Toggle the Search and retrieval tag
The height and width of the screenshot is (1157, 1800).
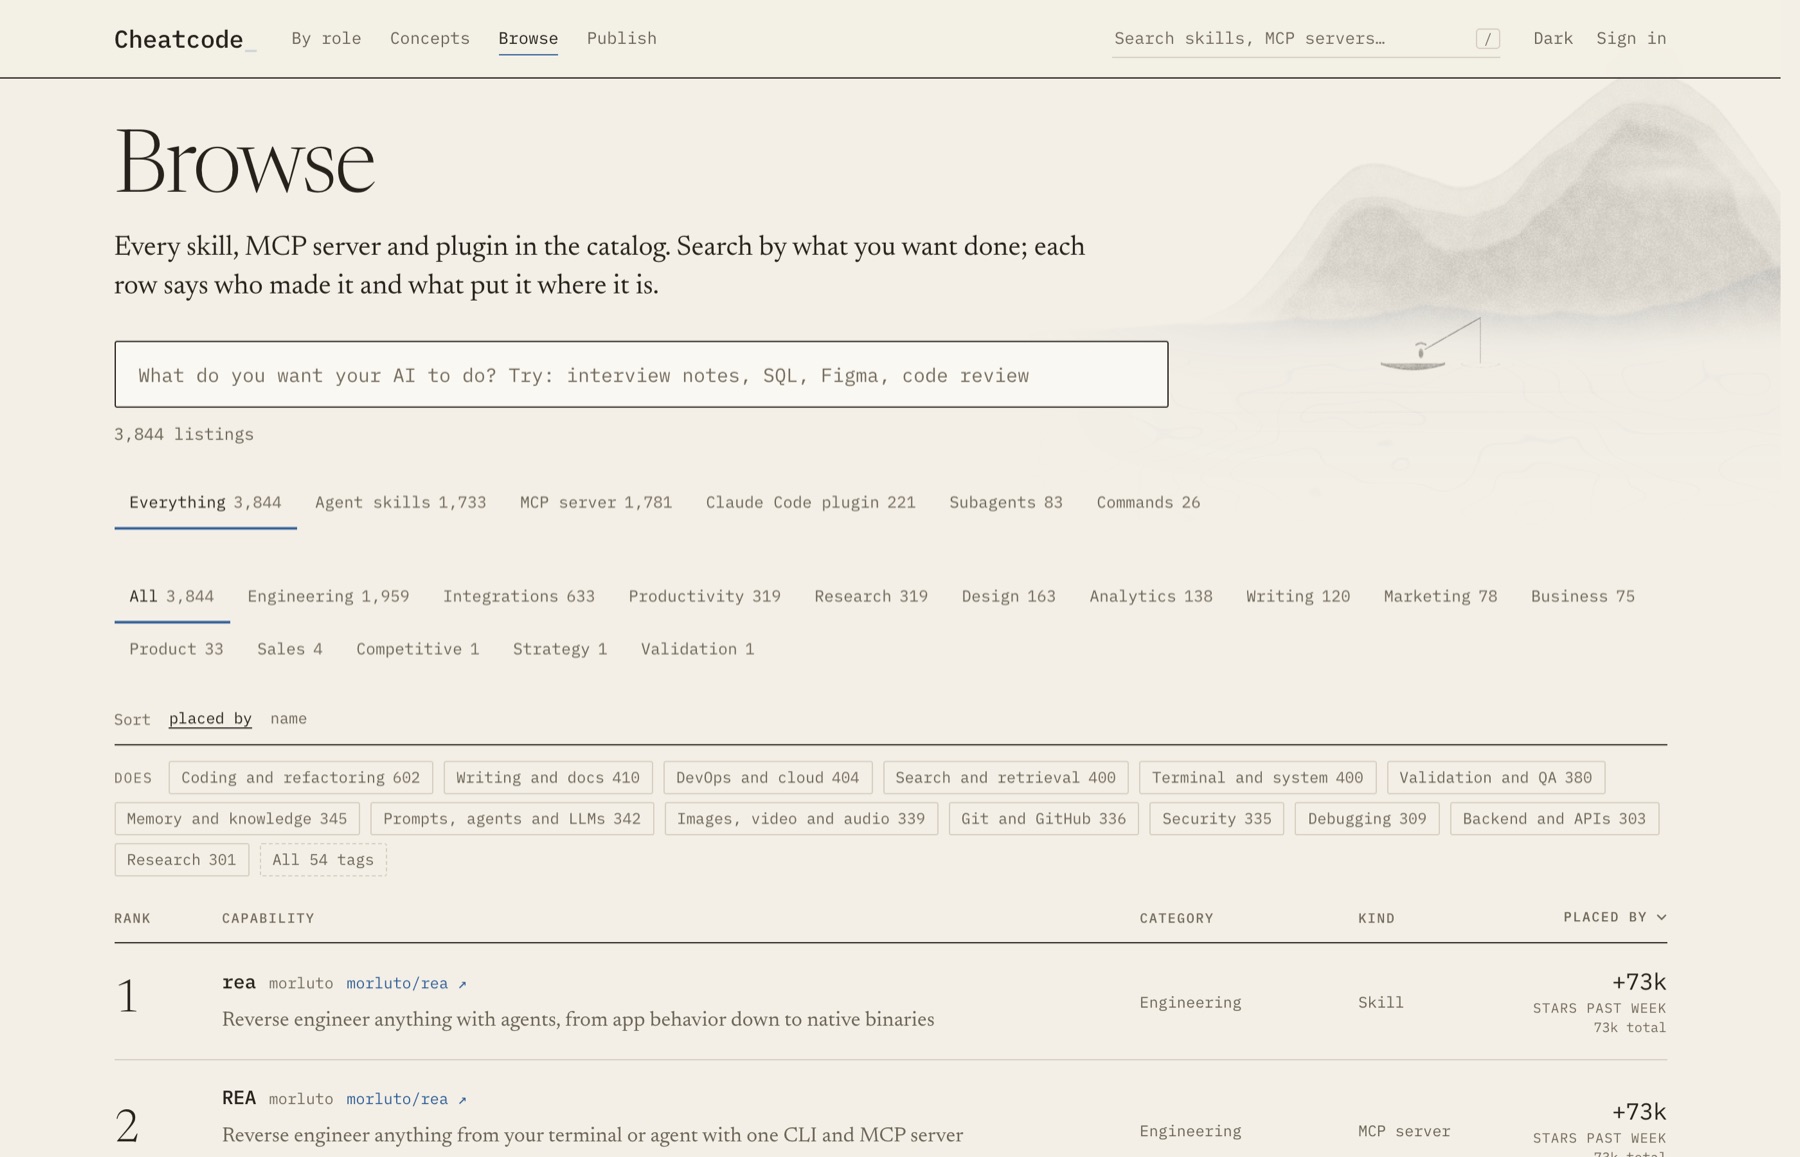coord(1006,777)
